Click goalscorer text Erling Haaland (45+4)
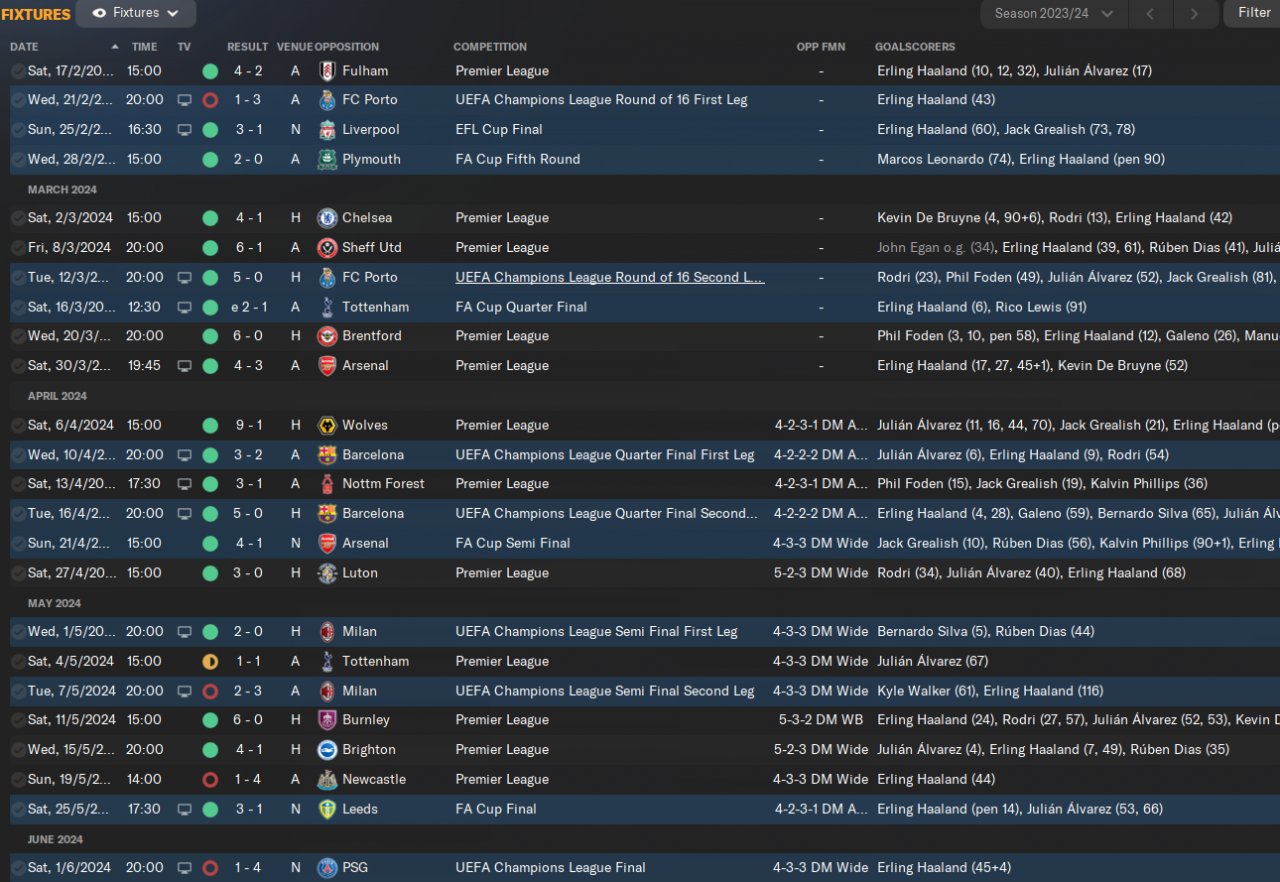The height and width of the screenshot is (882, 1280). click(x=943, y=868)
